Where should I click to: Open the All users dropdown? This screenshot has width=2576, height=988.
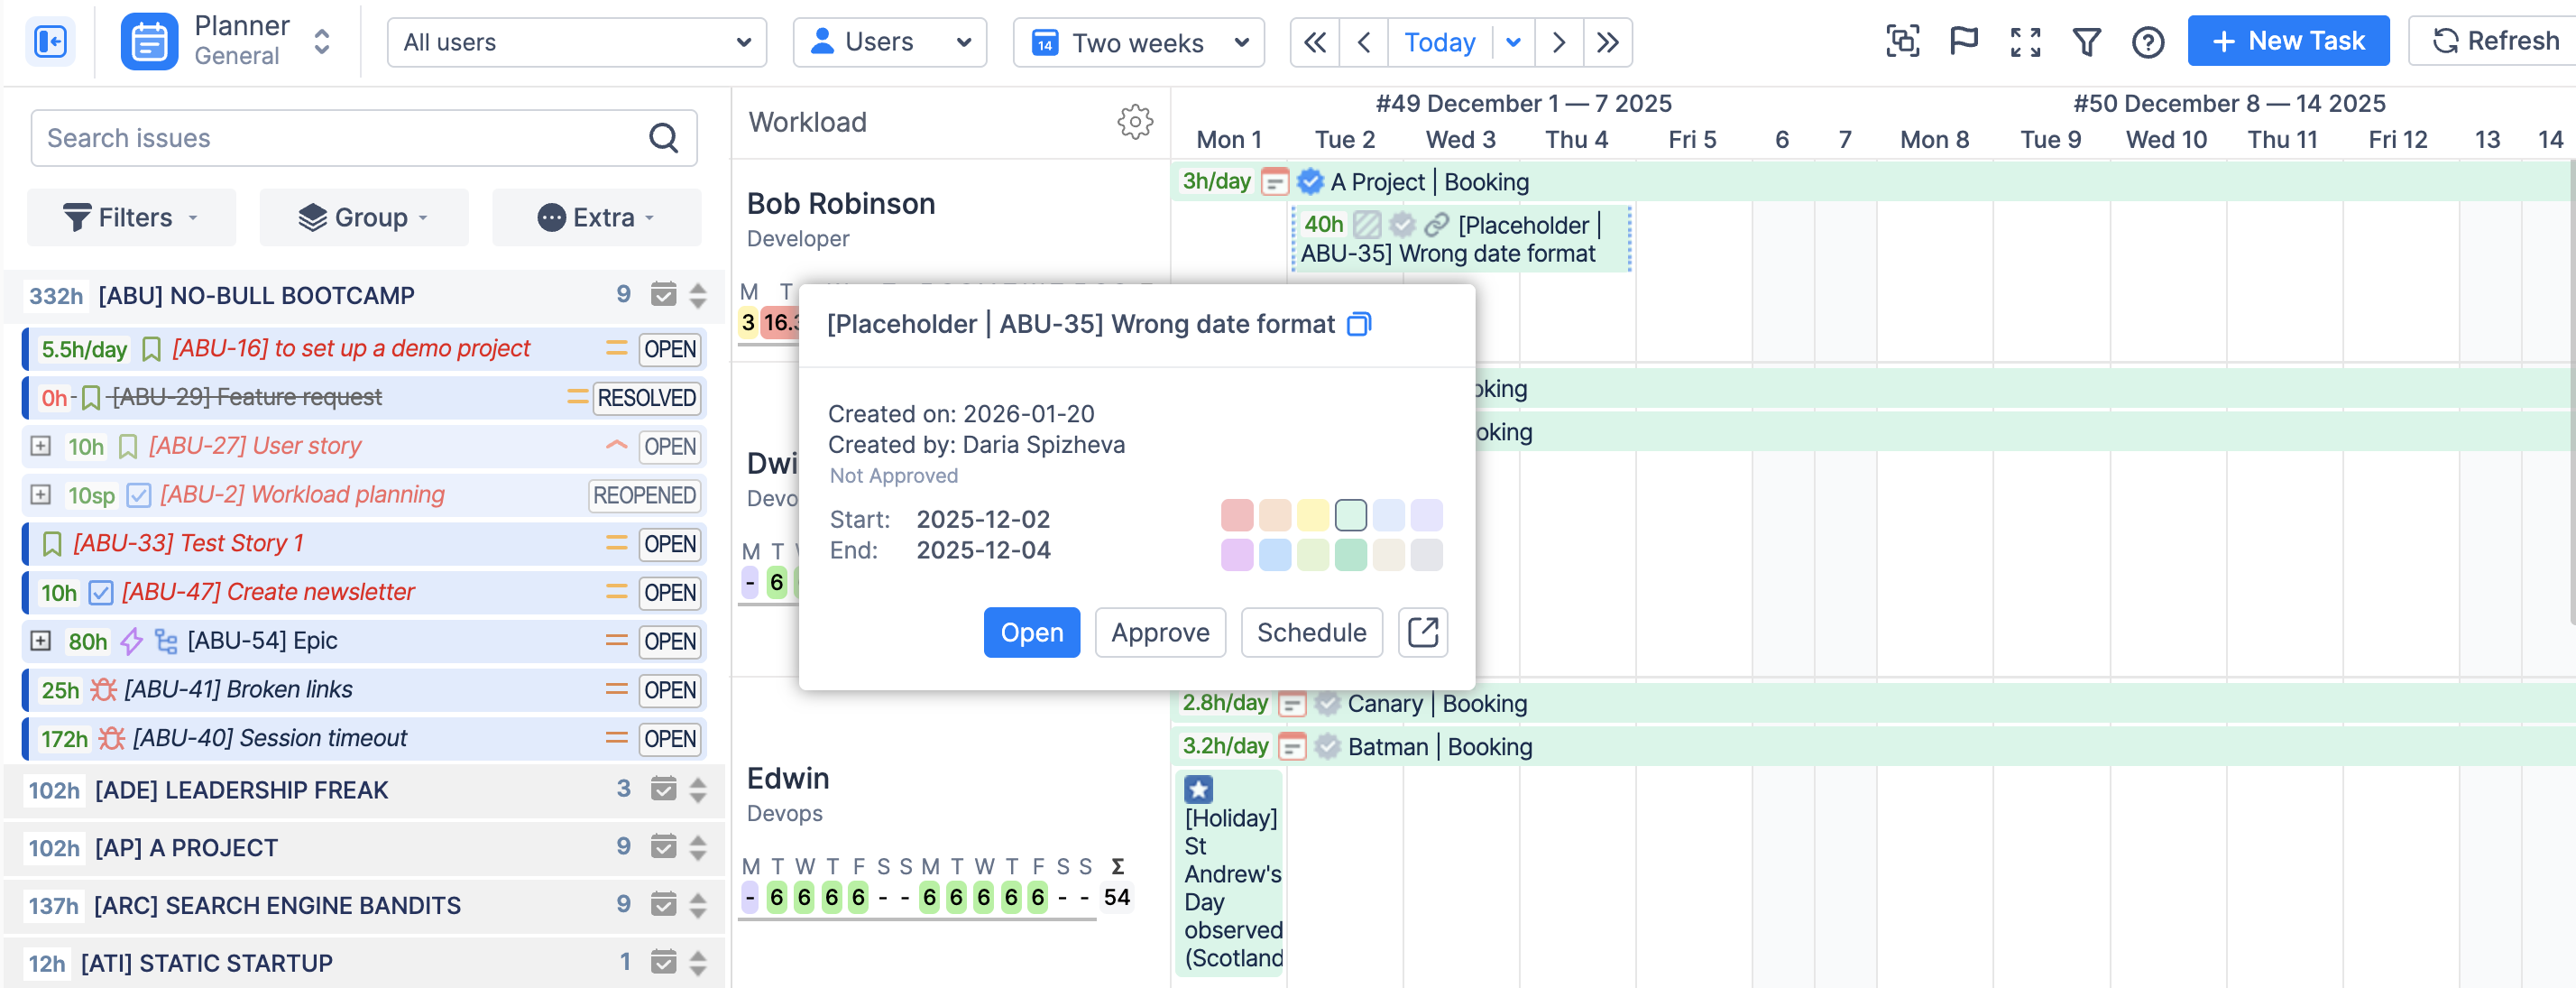(576, 42)
